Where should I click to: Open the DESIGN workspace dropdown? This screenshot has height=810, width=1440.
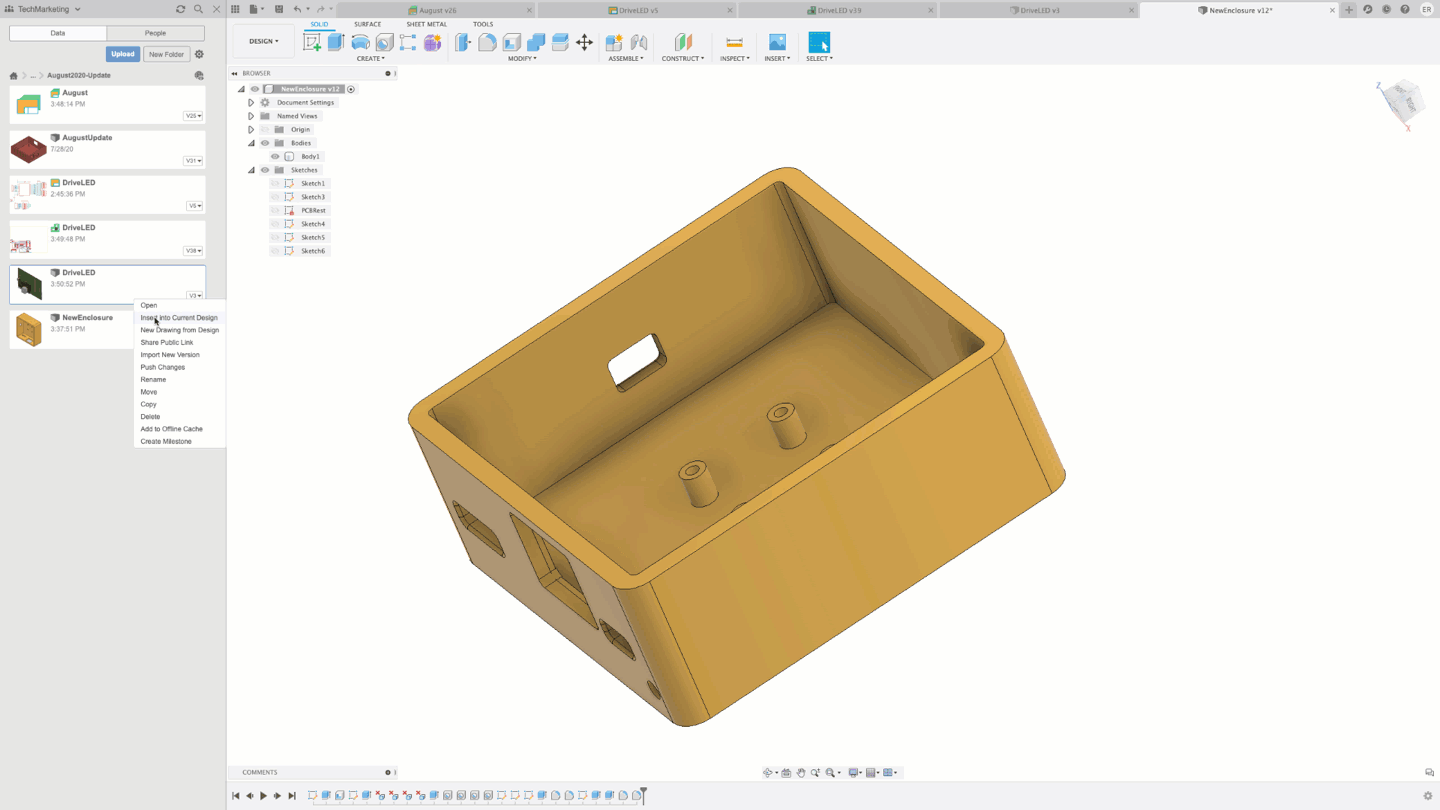click(264, 42)
